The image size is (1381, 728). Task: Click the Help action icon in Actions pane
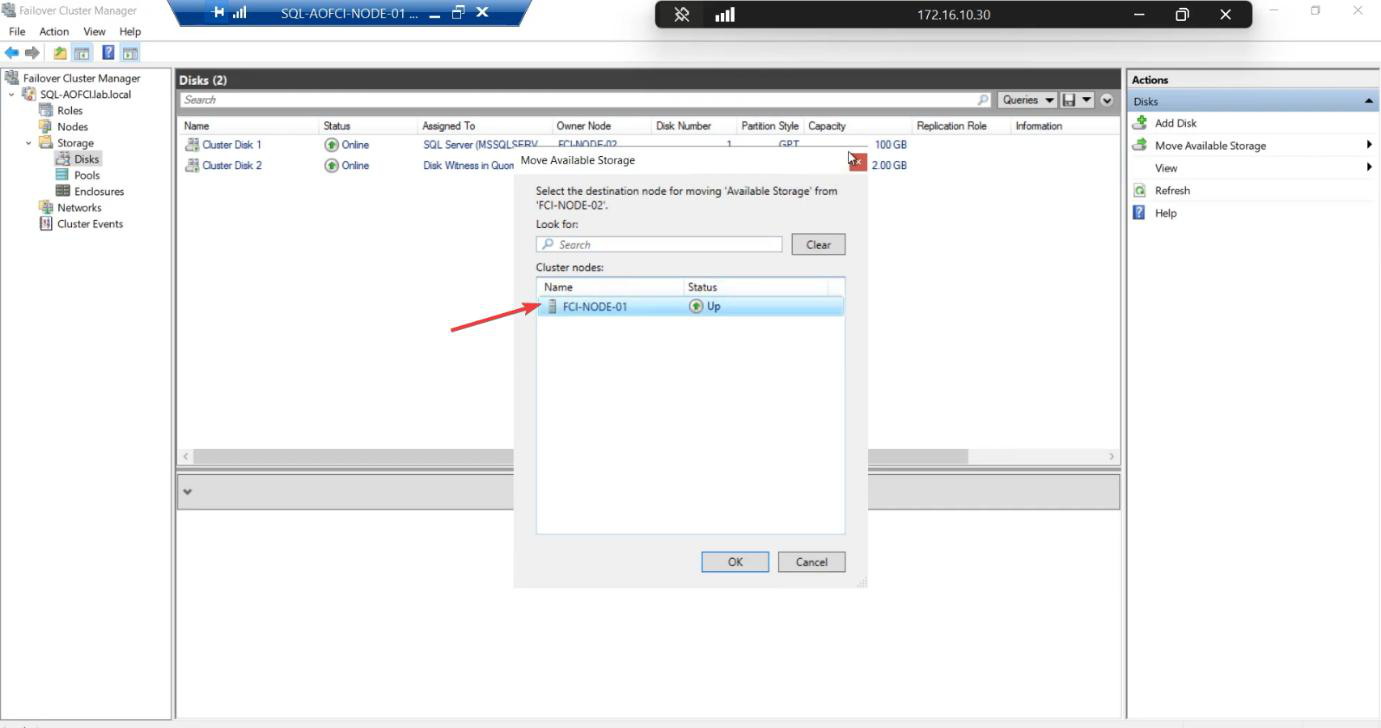(1139, 213)
